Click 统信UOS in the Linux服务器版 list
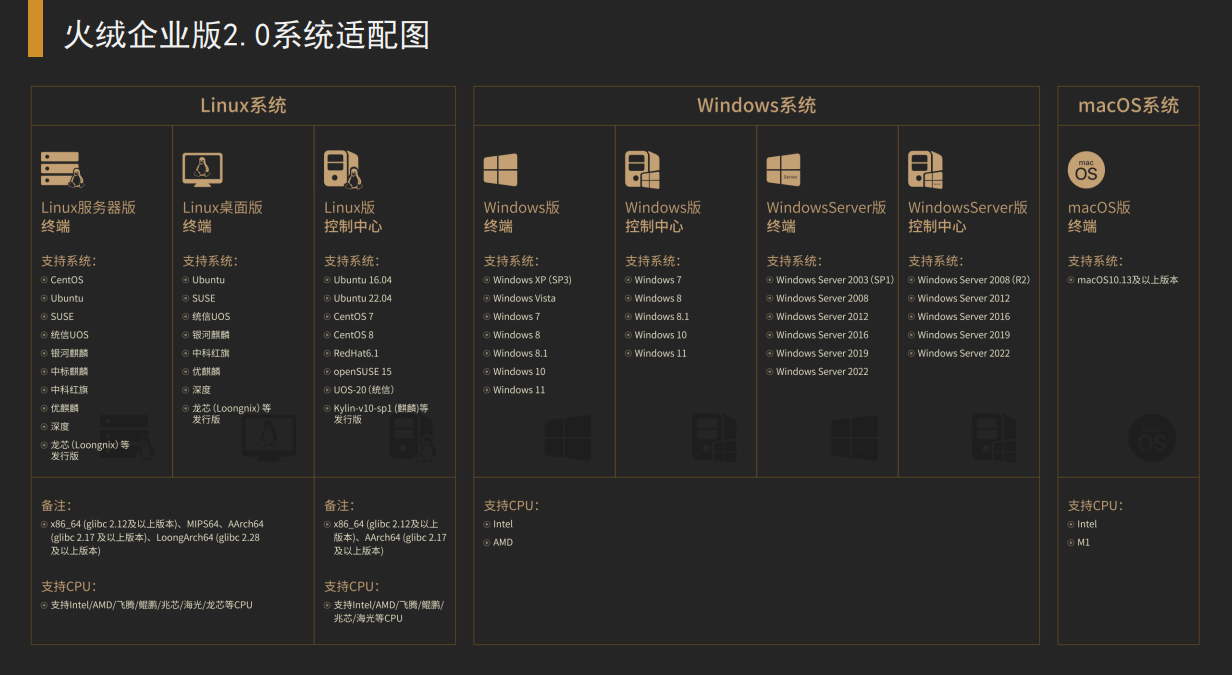 69,335
